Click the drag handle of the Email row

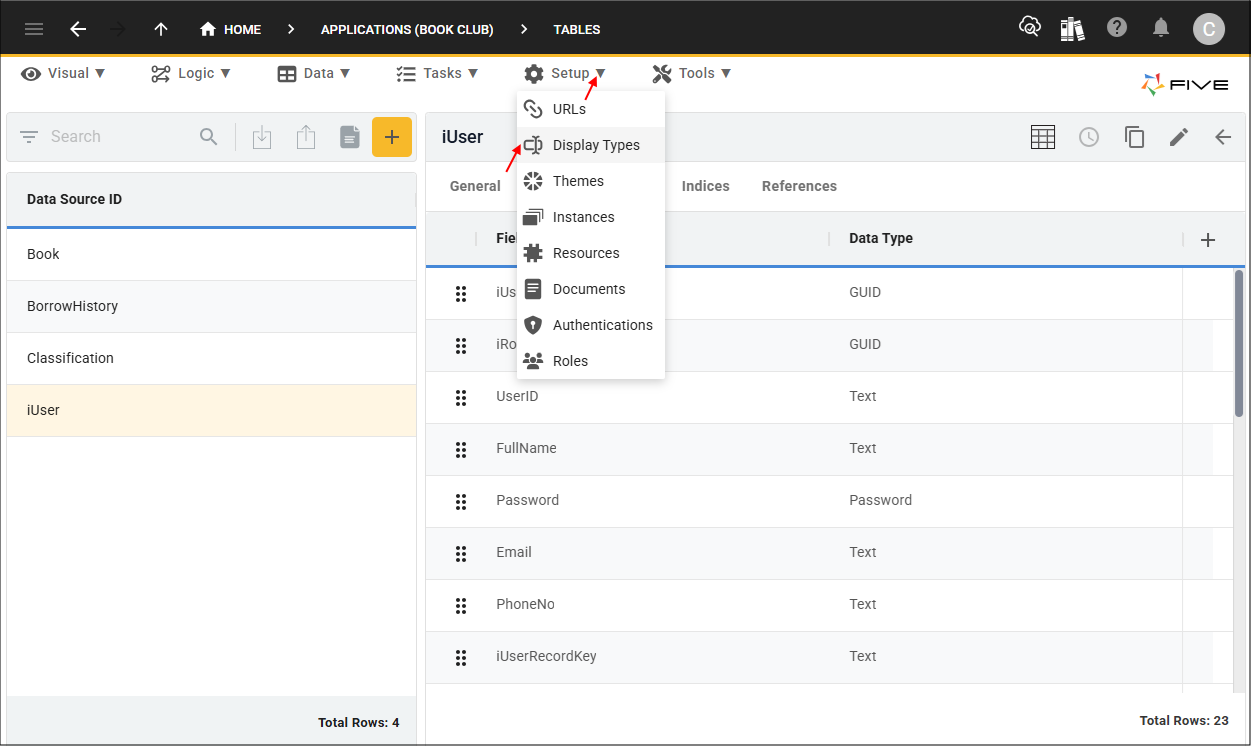pos(461,553)
